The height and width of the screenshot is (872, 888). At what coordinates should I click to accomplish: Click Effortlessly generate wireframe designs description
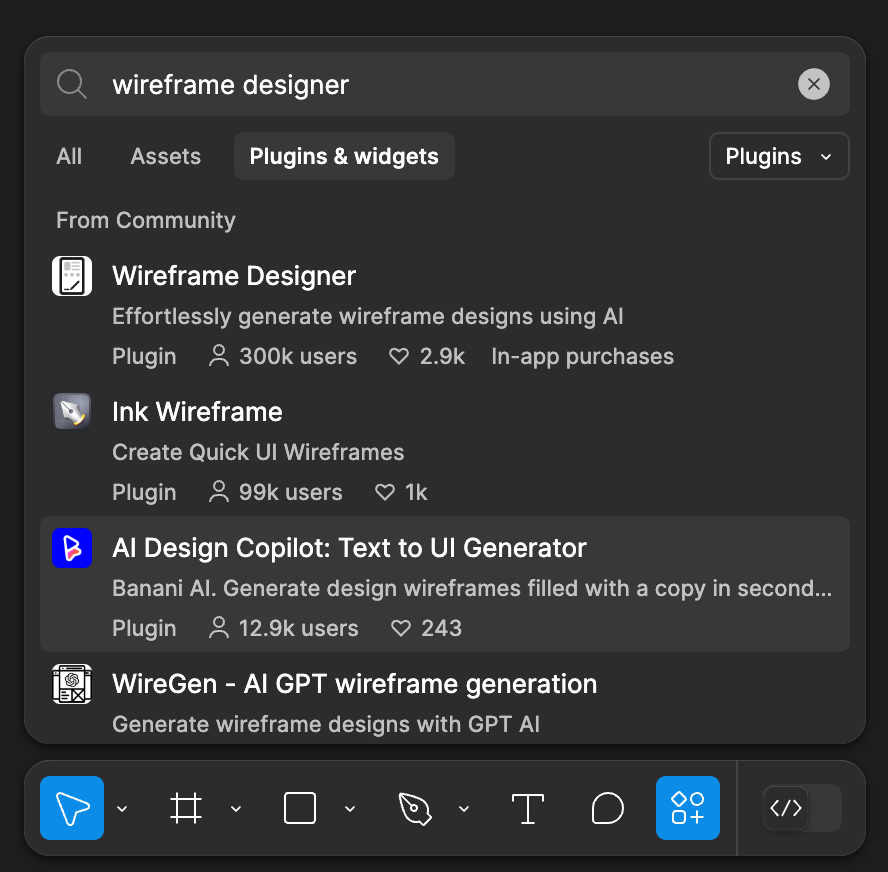click(368, 317)
